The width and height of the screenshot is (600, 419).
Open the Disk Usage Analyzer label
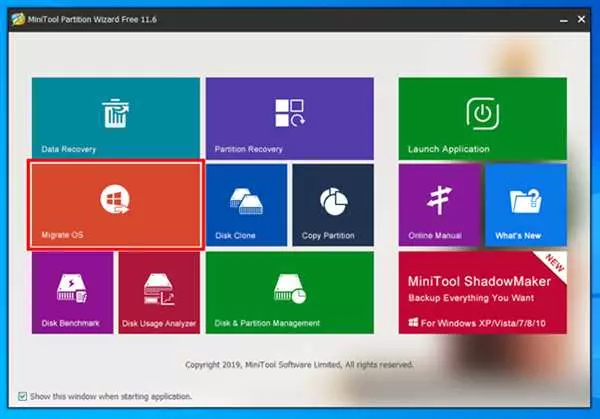tap(159, 324)
